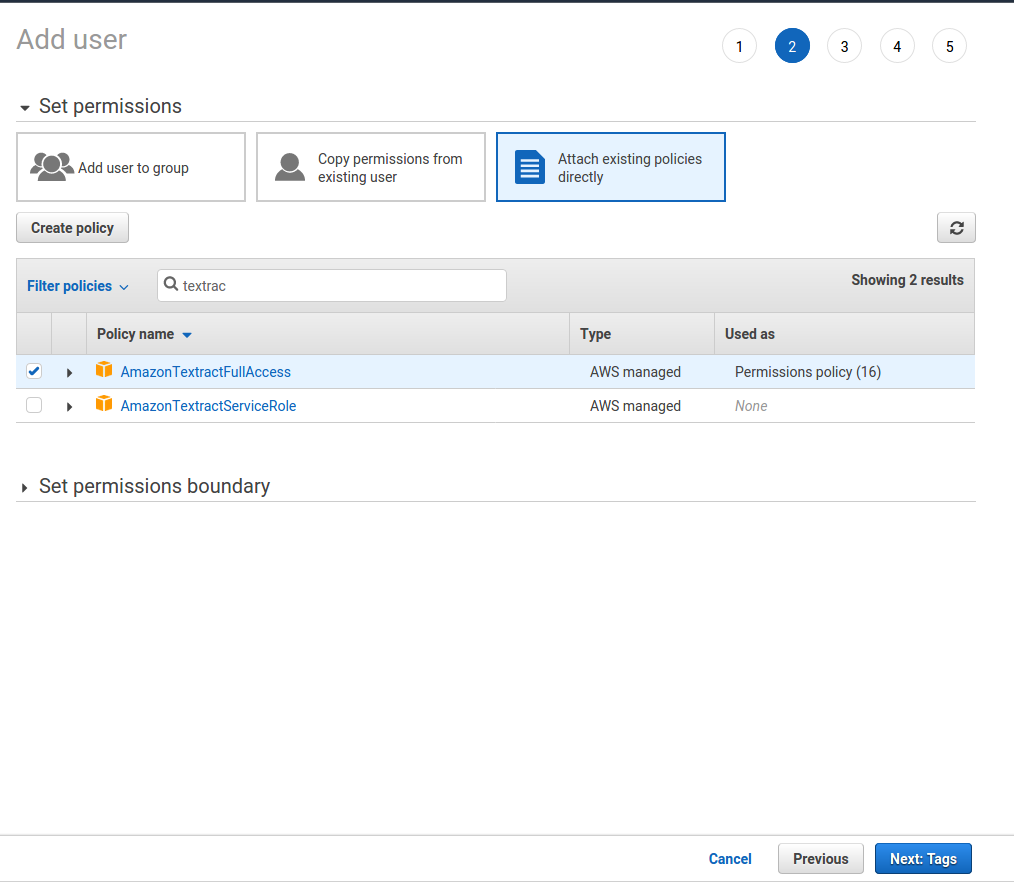
Task: Click the Showing 2 results text
Action: 907,280
